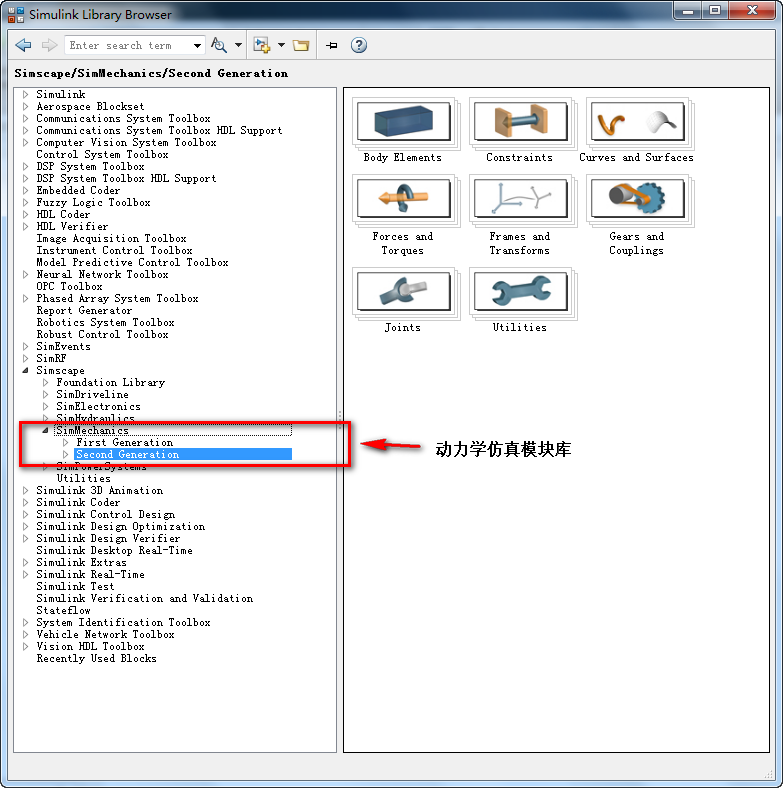Expand the Second Generation node
This screenshot has height=788, width=783.
pos(65,454)
